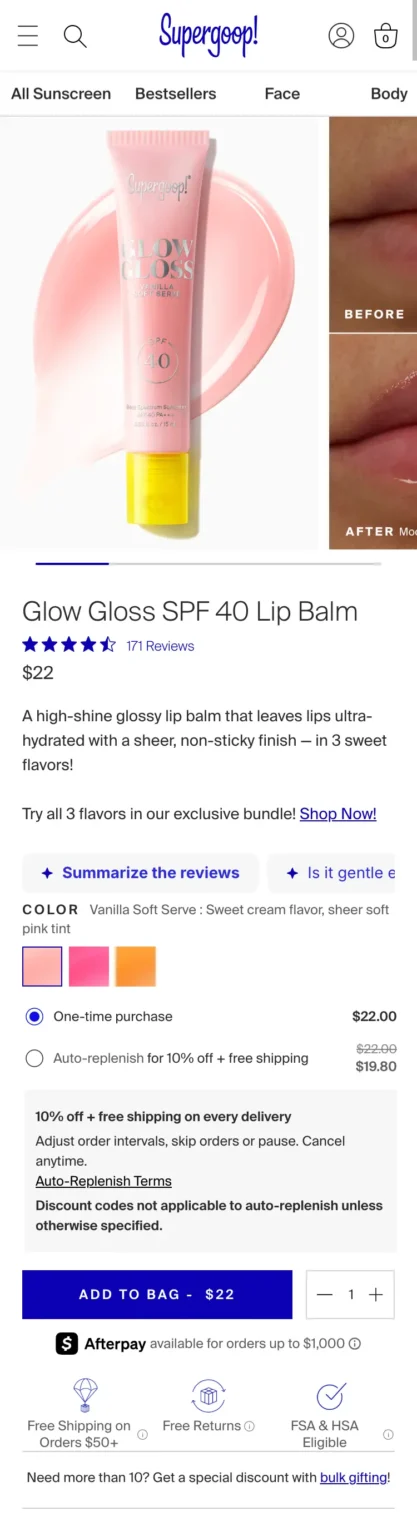Open search with the magnifier icon
The image size is (417, 1536).
pos(75,36)
